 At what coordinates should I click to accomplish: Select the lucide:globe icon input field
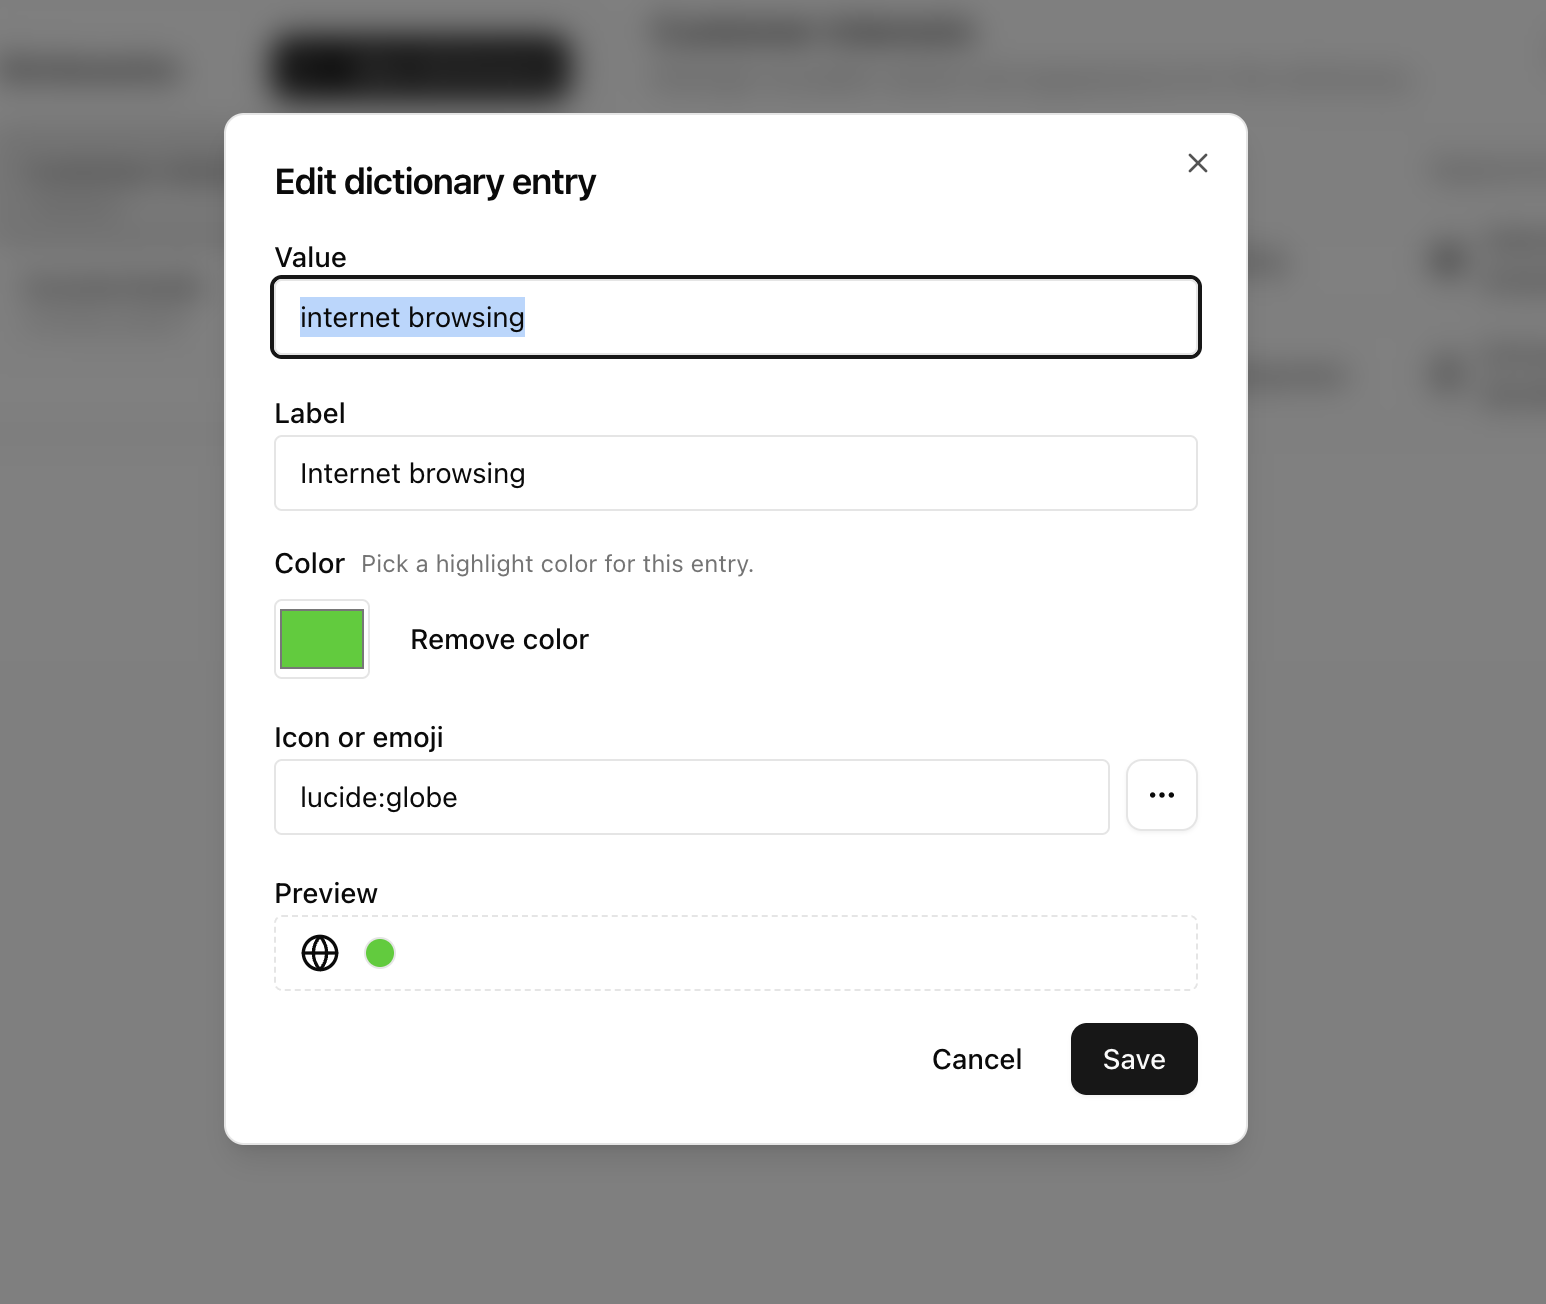691,797
